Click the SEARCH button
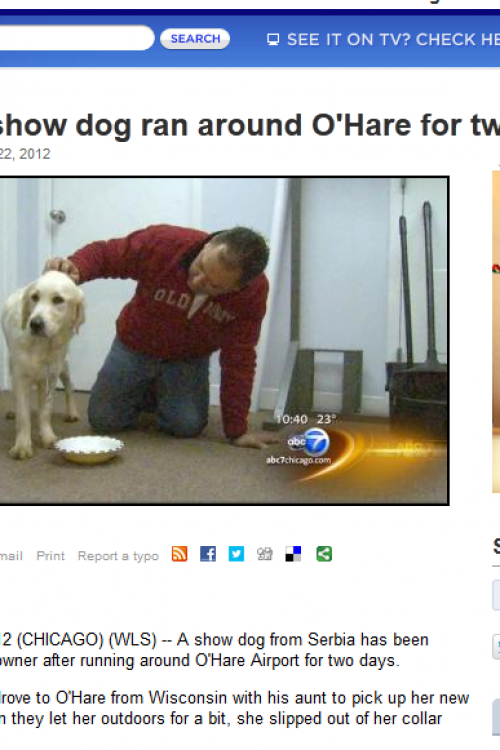Screen dimensions: 500x750 pos(195,39)
